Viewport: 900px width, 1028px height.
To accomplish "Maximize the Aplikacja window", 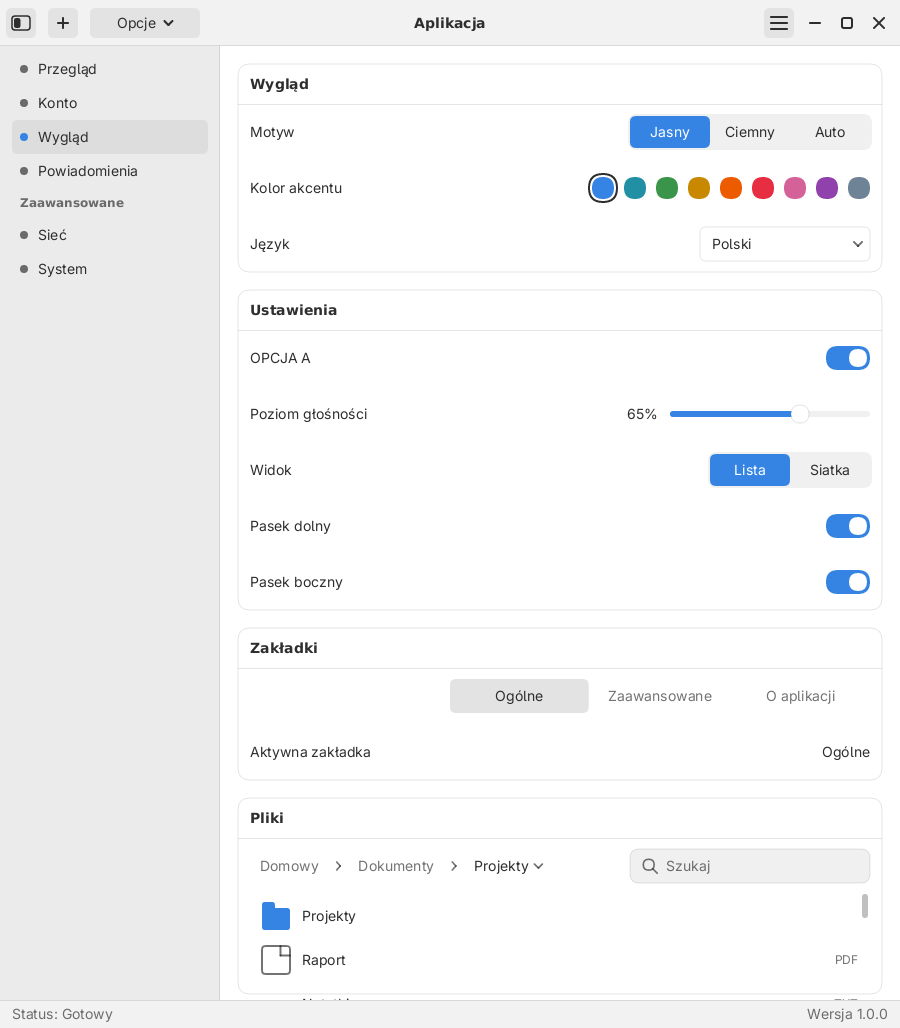I will pyautogui.click(x=847, y=23).
